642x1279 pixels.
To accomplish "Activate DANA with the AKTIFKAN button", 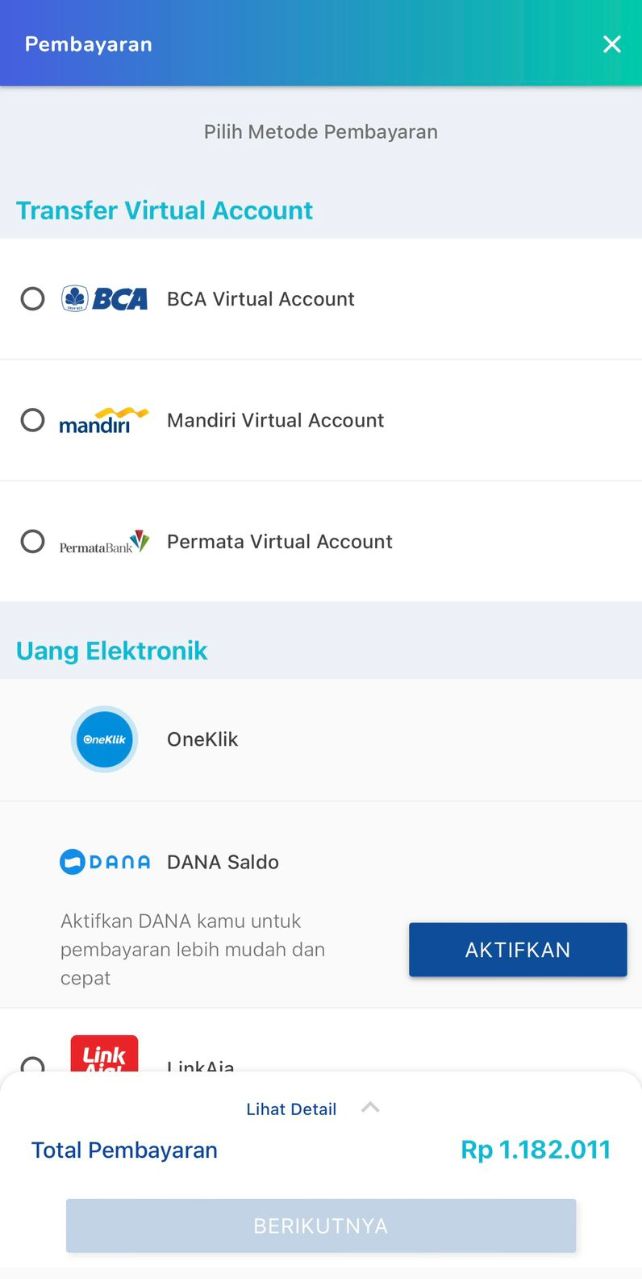I will tap(518, 950).
